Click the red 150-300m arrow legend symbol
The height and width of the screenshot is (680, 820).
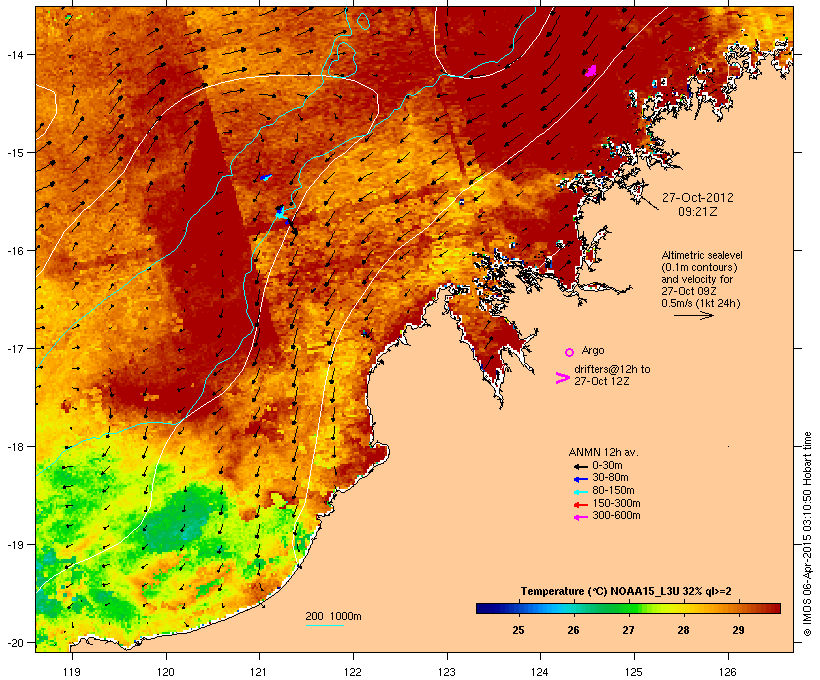click(580, 504)
